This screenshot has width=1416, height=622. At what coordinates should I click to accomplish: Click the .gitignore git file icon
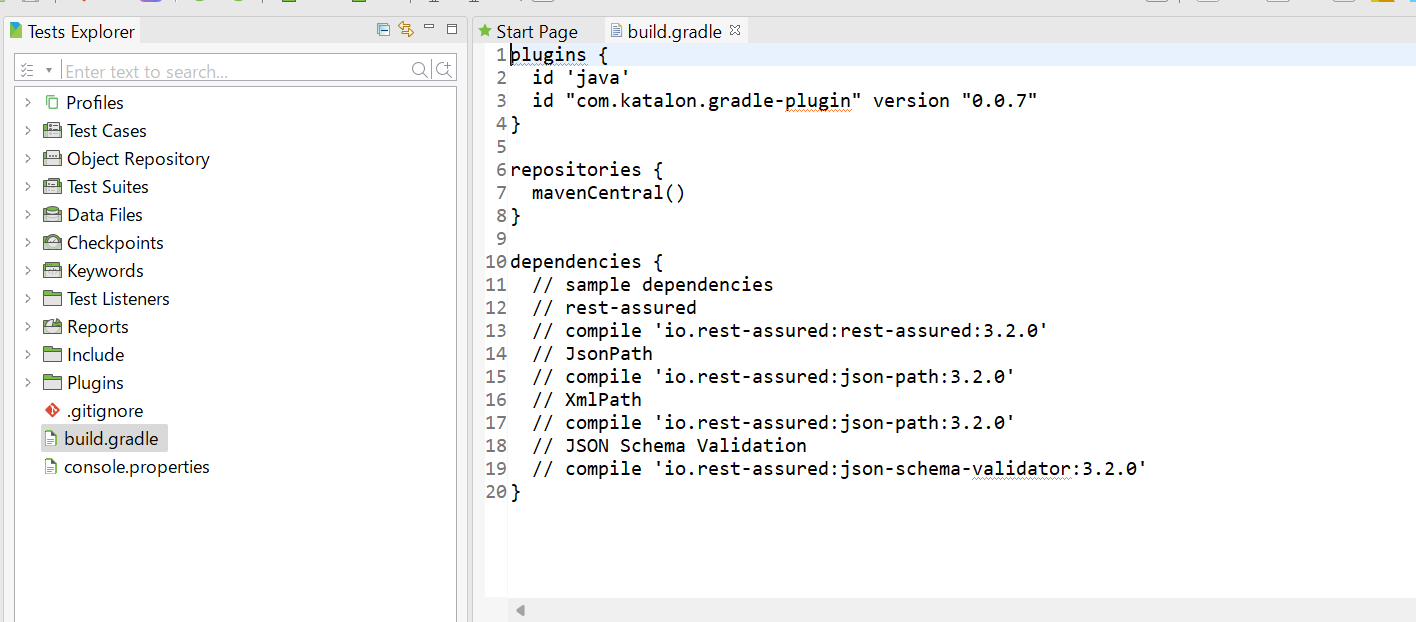click(x=52, y=410)
